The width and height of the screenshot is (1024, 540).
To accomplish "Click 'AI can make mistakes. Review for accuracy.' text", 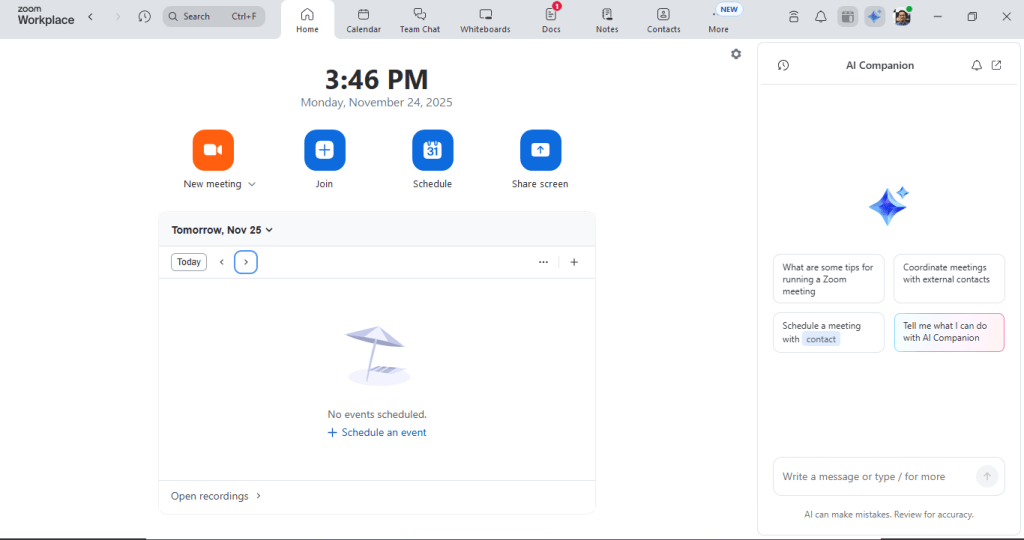I will (889, 515).
